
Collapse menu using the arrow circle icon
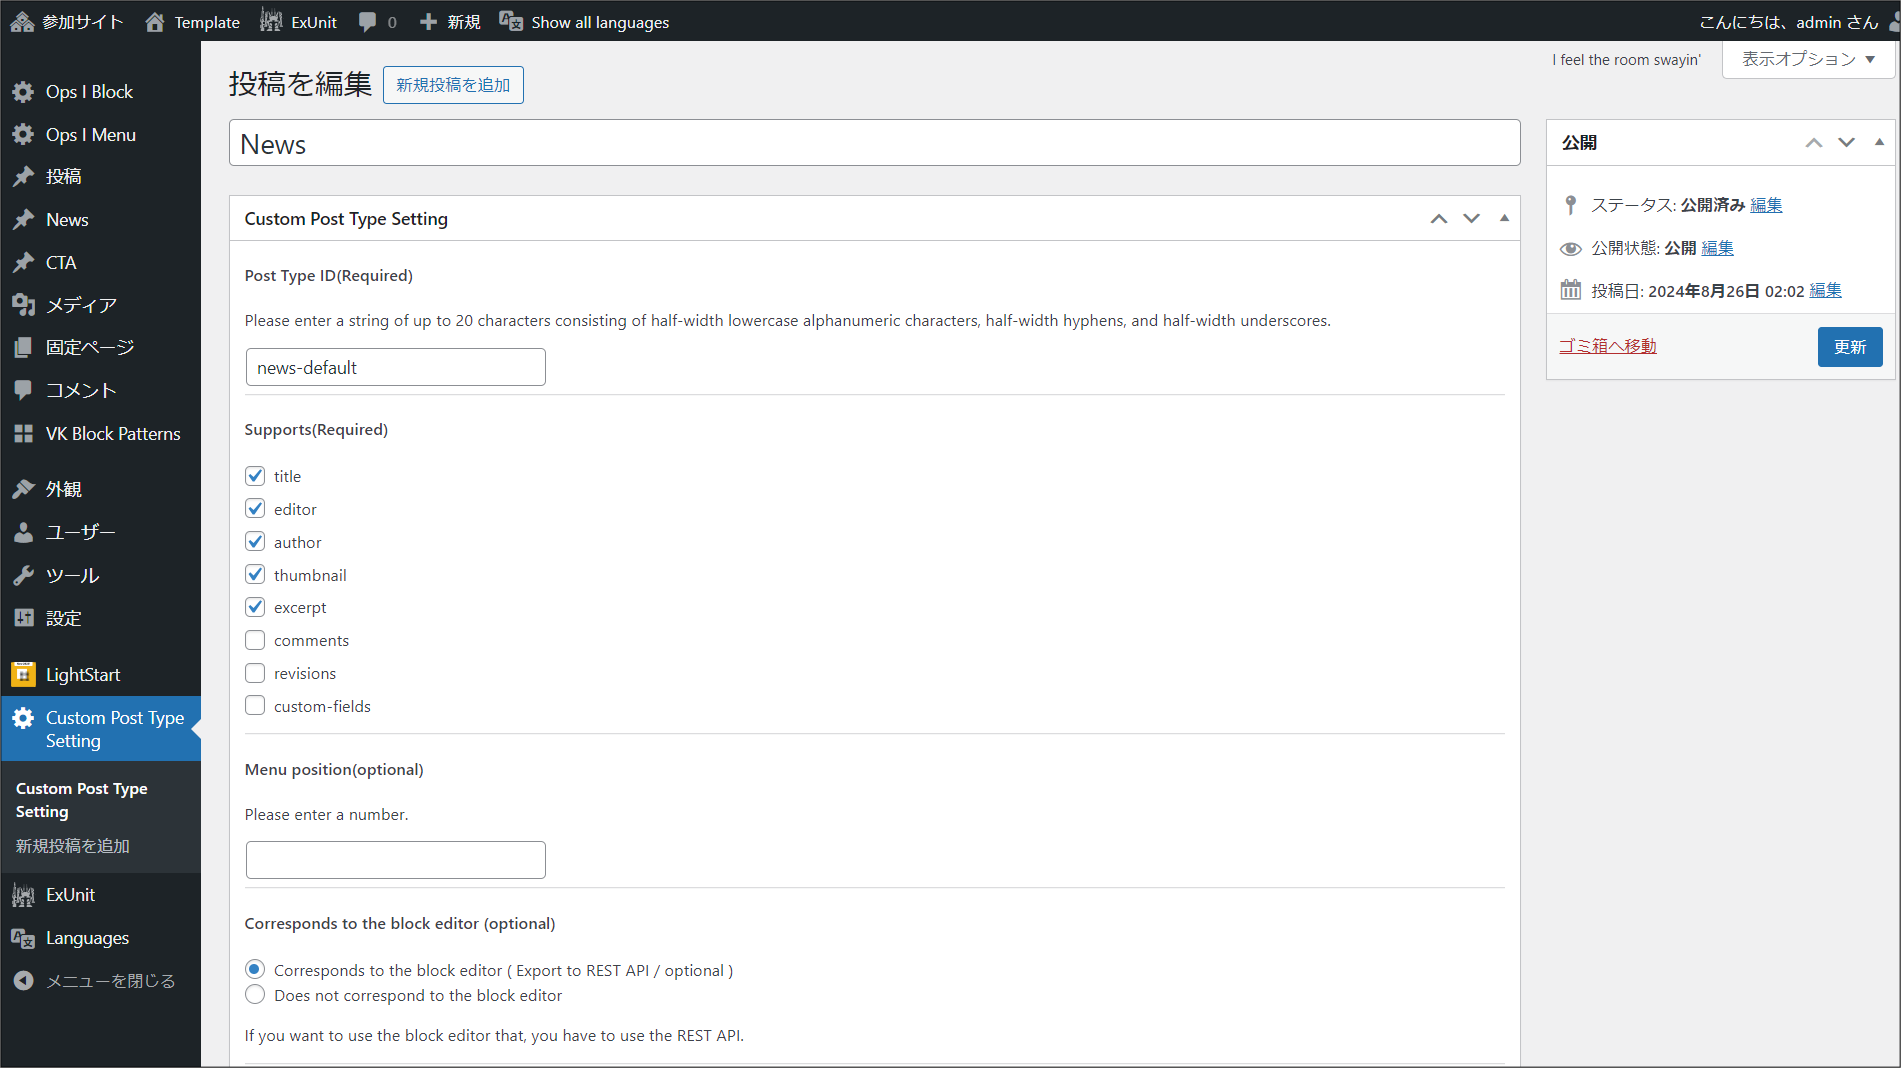[x=23, y=981]
